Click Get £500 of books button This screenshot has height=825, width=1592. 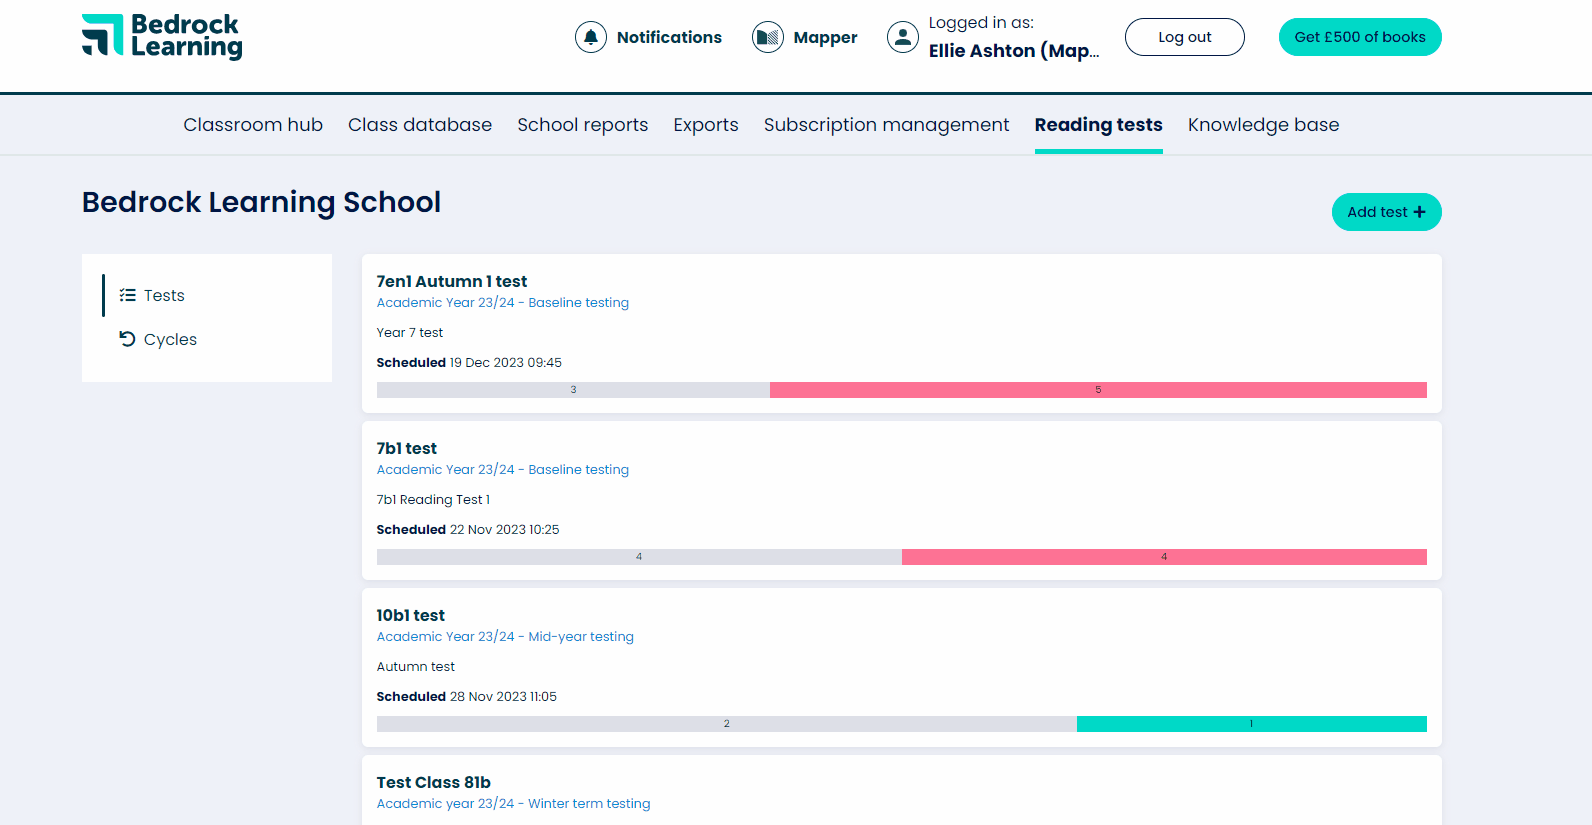[1360, 37]
